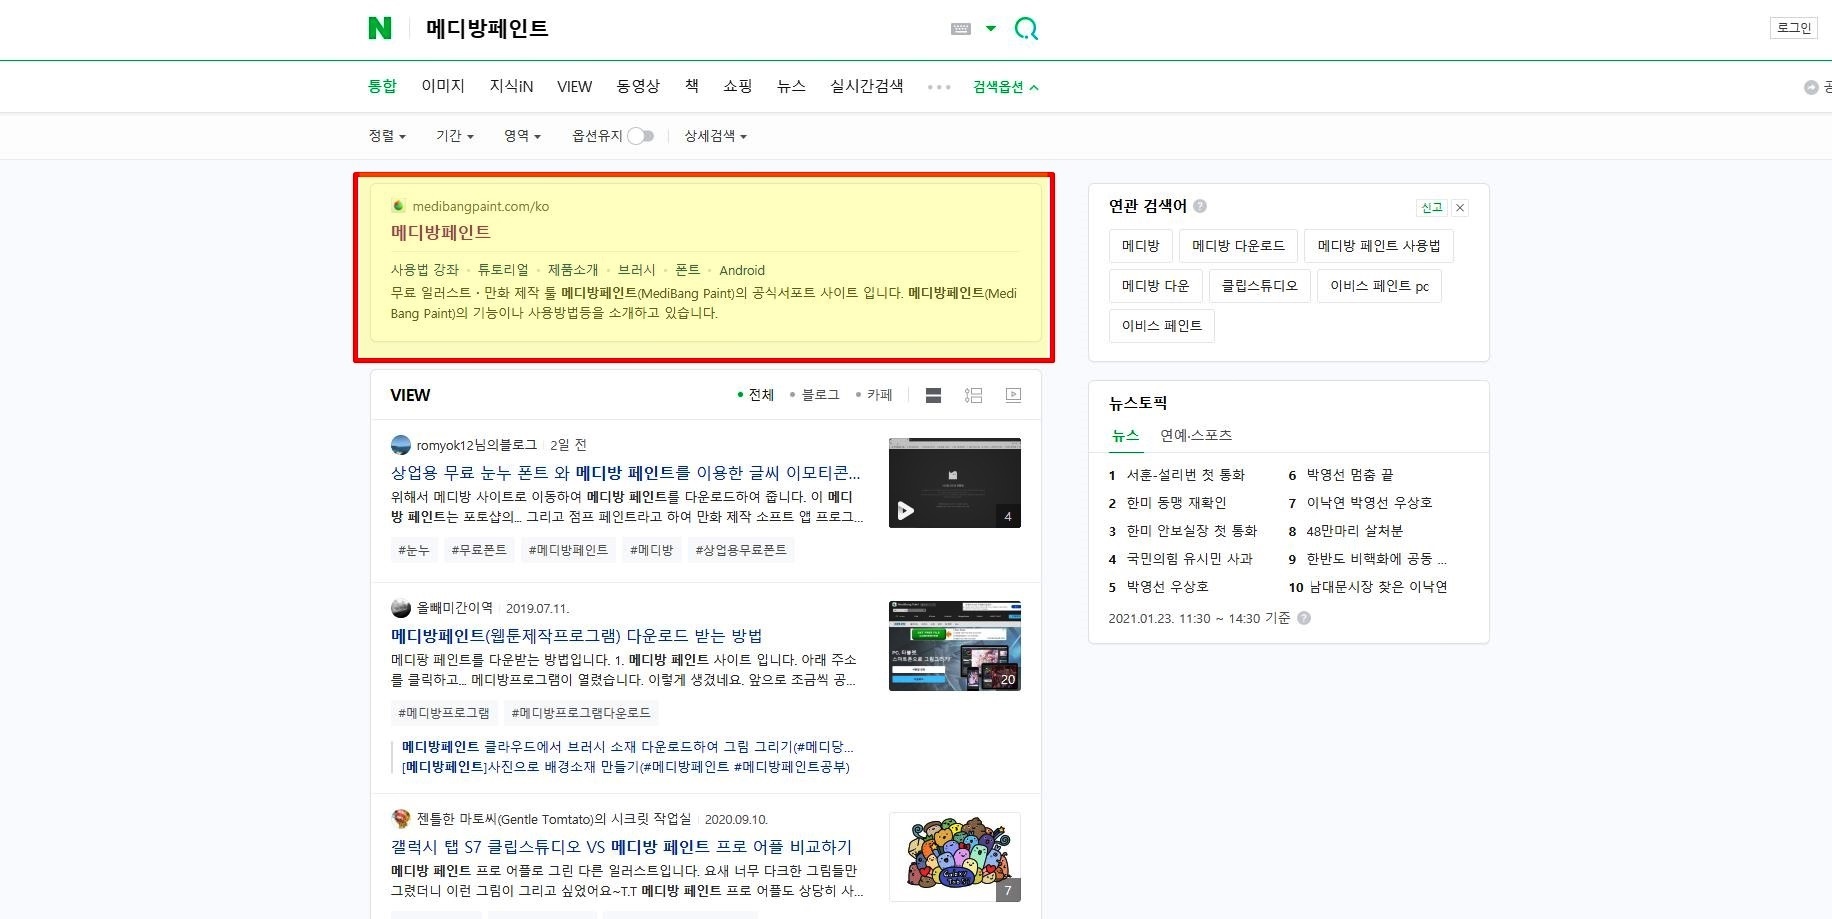Switch to 연예·스포츠 tab in 뉴스토픽
This screenshot has height=919, width=1832.
coord(1196,435)
